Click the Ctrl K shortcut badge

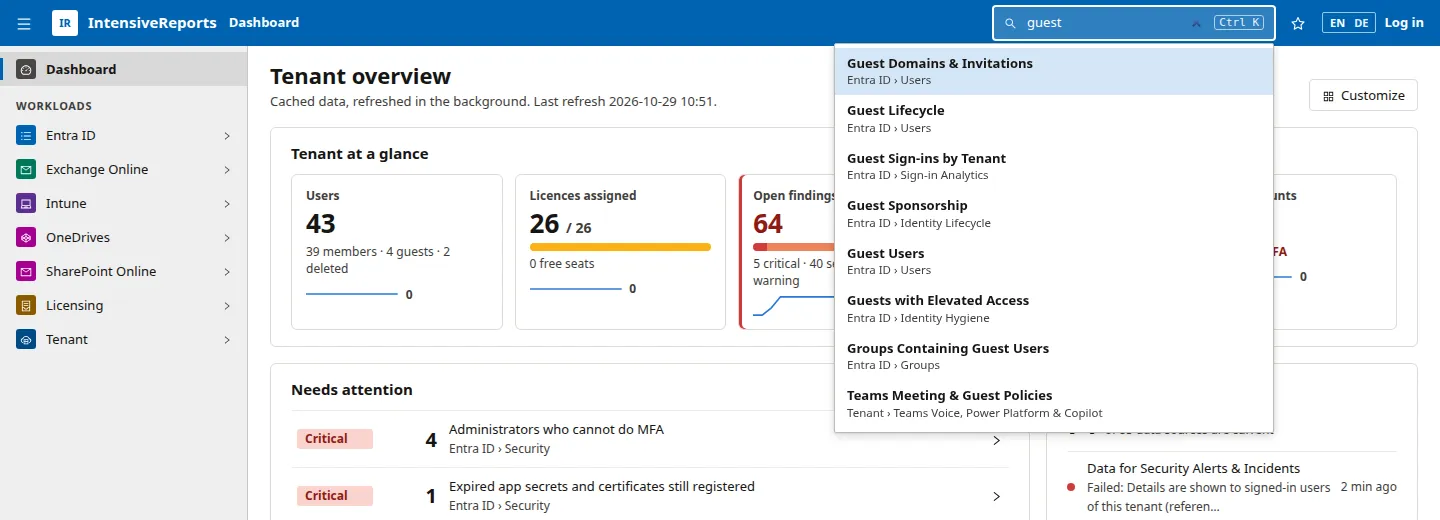tap(1239, 23)
